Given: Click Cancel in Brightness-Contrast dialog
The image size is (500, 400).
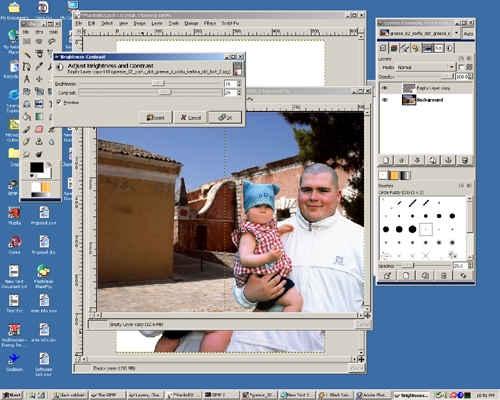Looking at the screenshot, I should 191,117.
